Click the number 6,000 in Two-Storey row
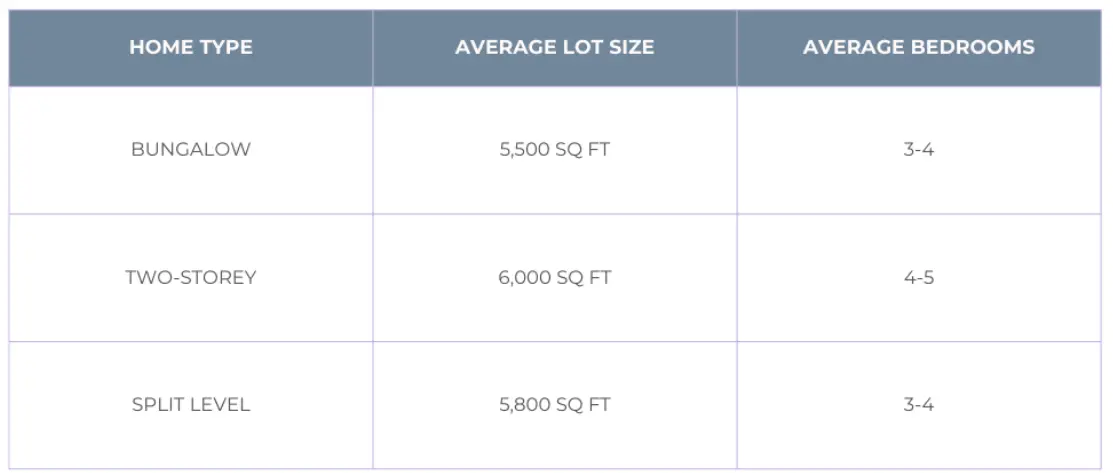Screen dimensions: 1113x473 tap(523, 277)
